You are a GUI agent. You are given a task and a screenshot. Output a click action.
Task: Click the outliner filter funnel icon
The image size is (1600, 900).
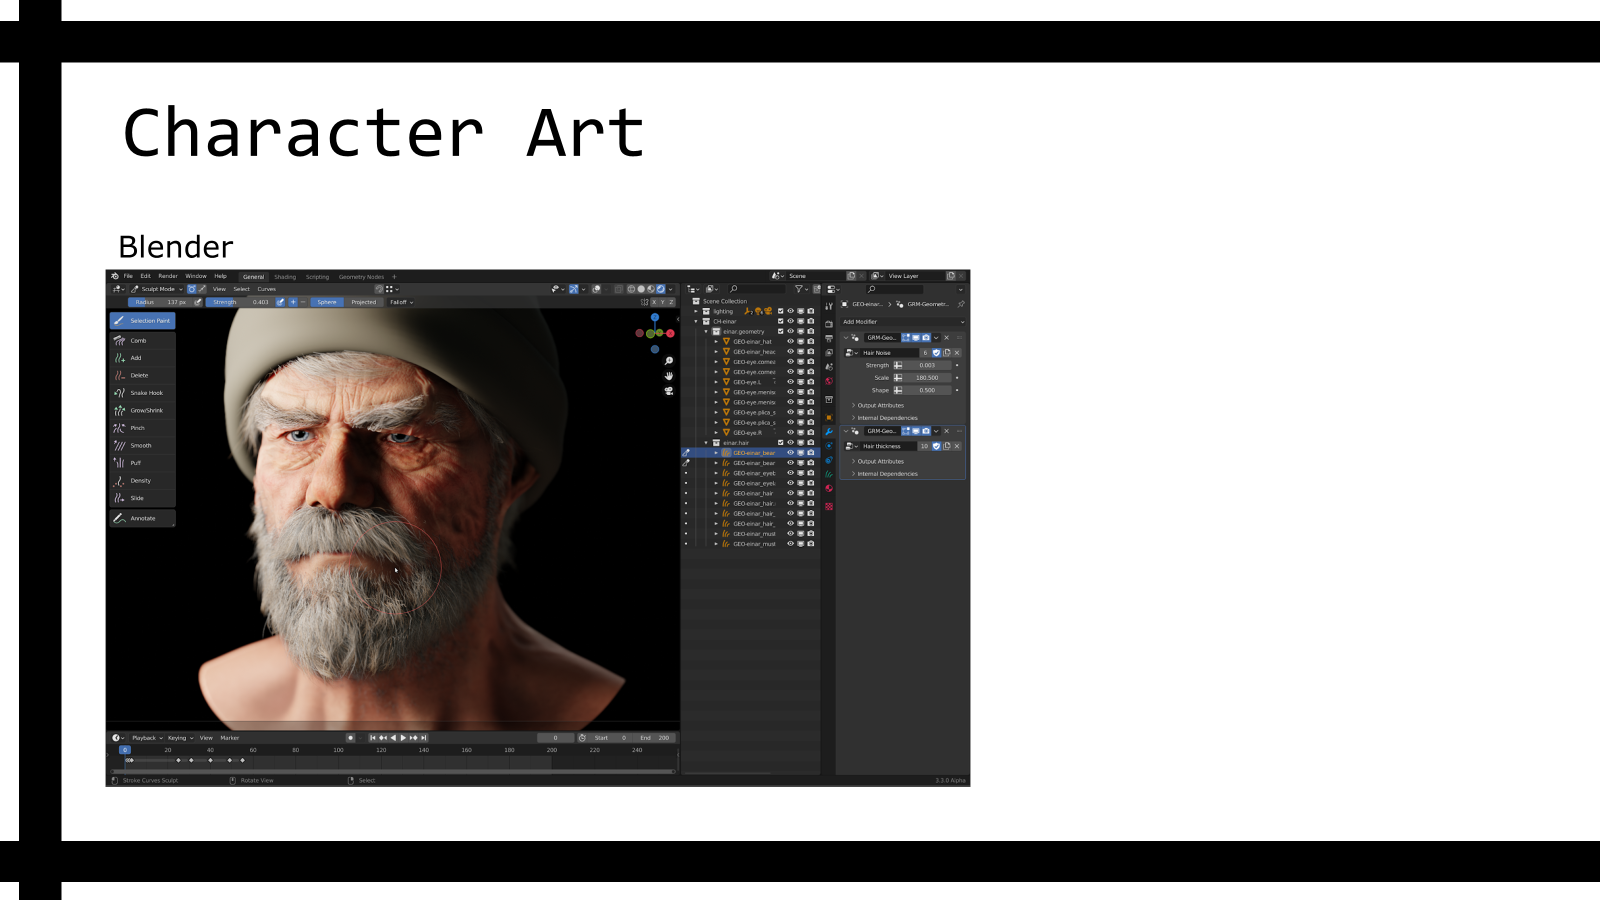800,289
